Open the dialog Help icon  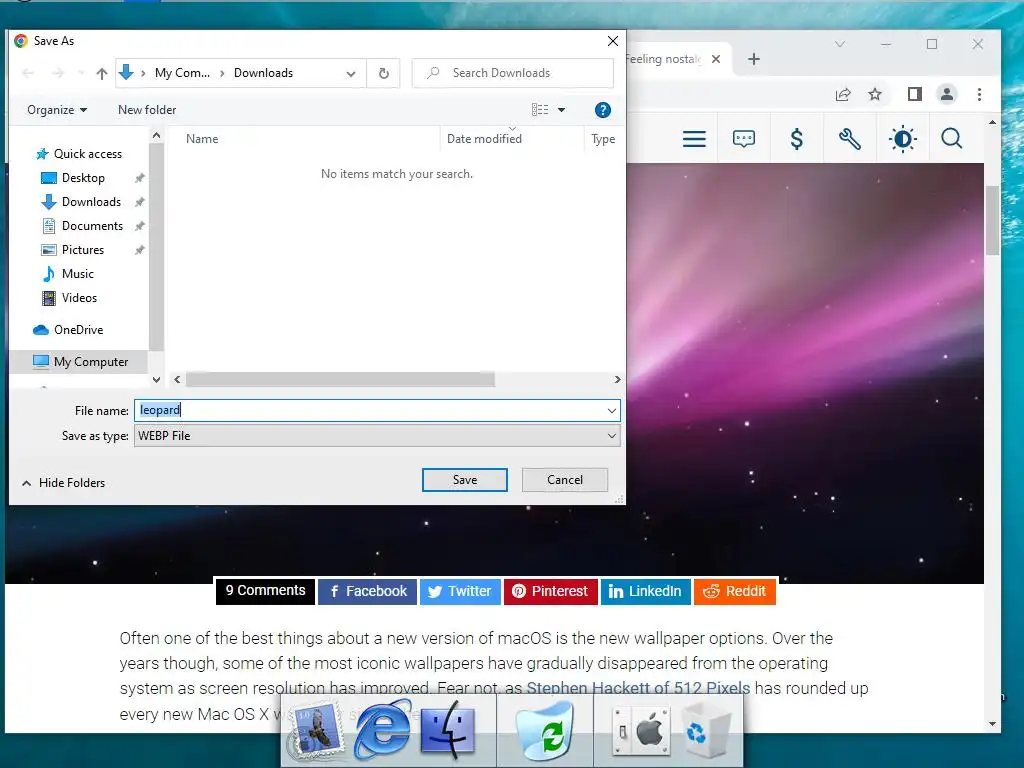tap(603, 110)
